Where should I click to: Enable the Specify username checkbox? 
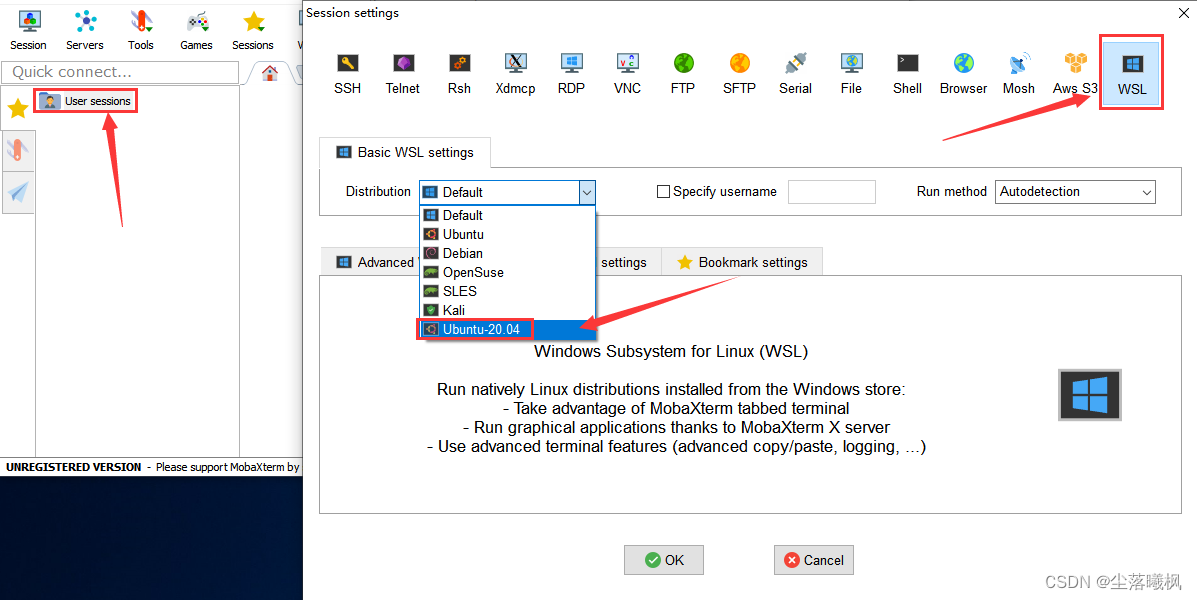(x=663, y=192)
